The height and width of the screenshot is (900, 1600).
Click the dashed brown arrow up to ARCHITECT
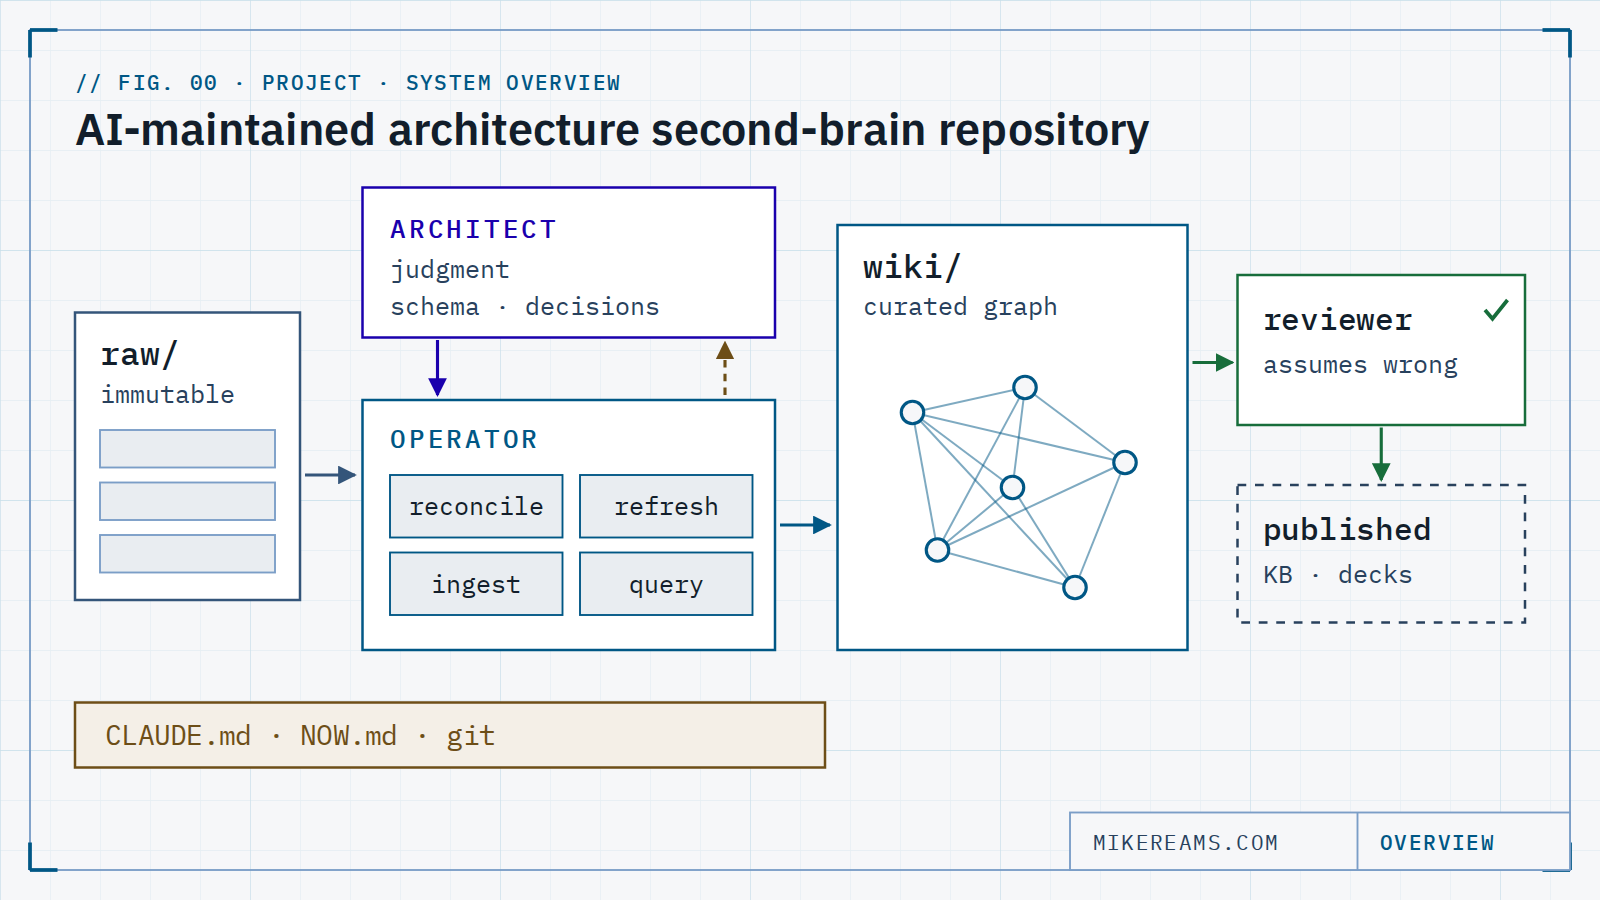point(725,368)
